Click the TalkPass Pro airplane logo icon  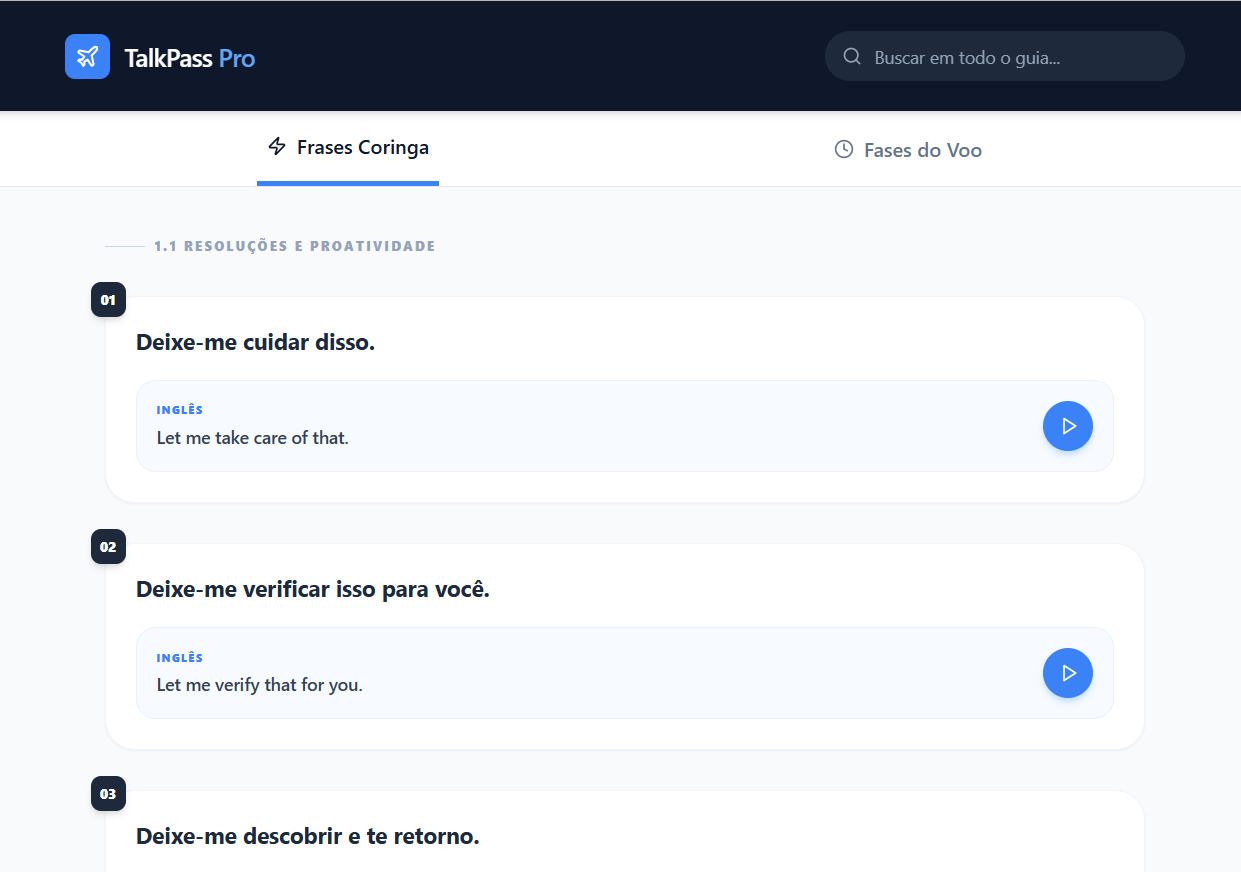pyautogui.click(x=87, y=56)
